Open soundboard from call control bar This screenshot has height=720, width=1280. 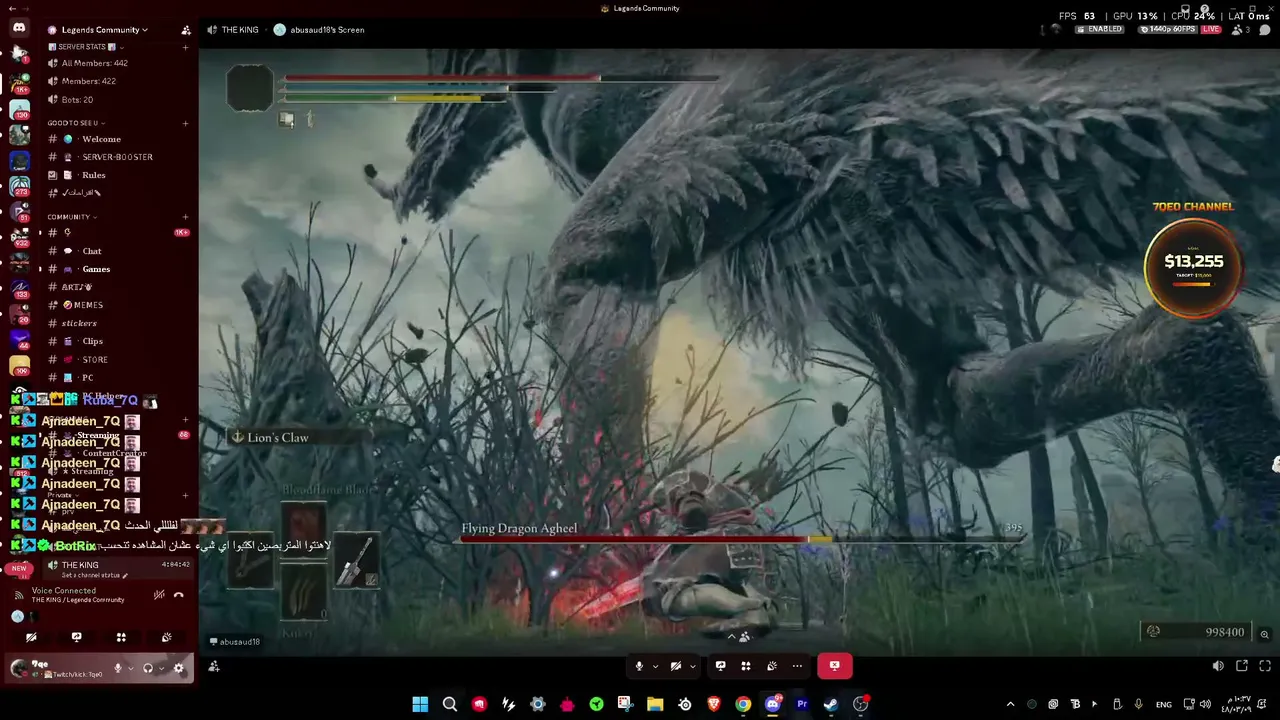(x=772, y=666)
